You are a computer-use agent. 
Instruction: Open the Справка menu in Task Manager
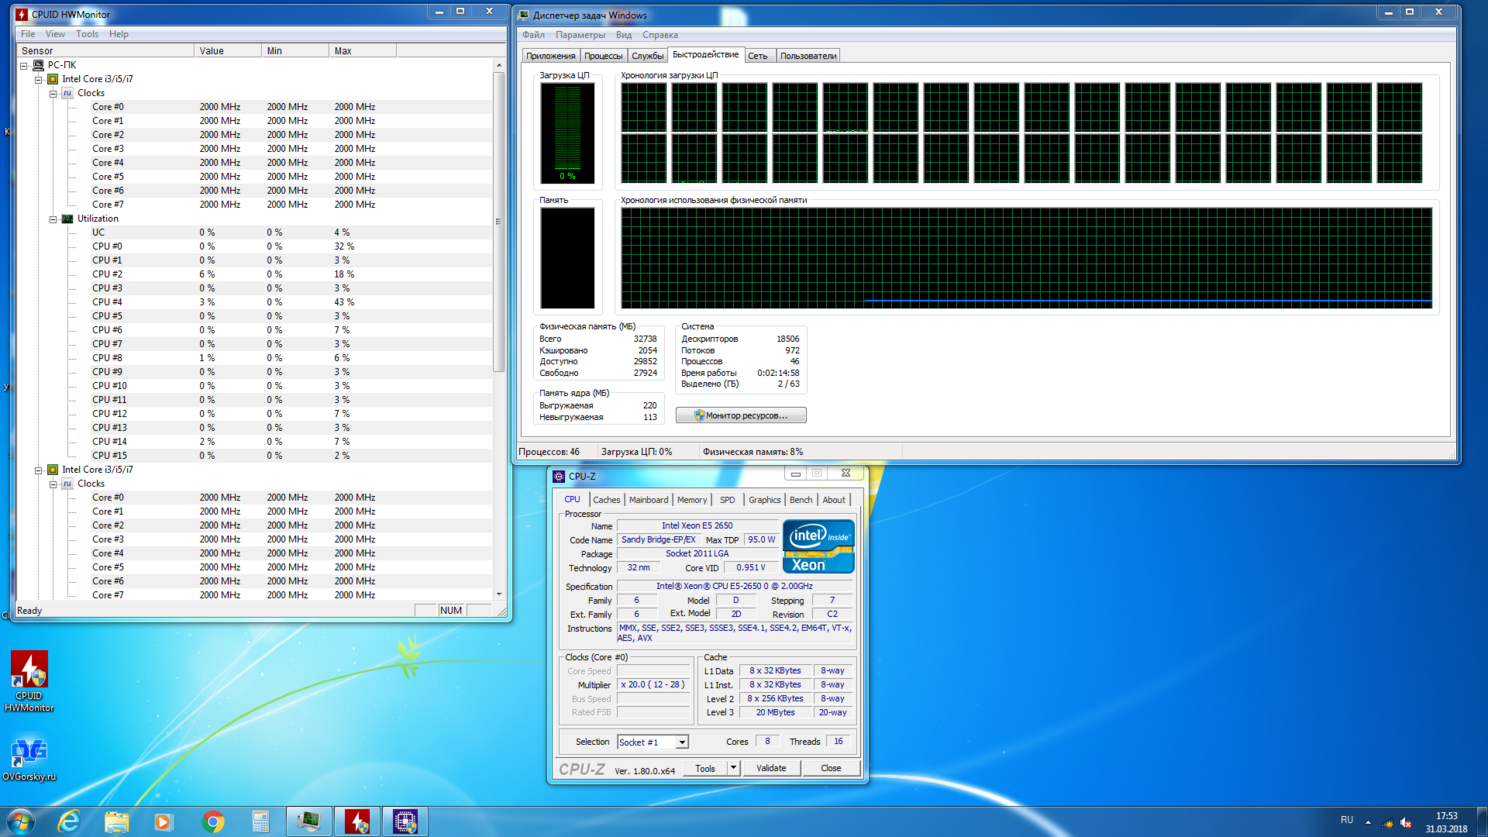tap(660, 35)
